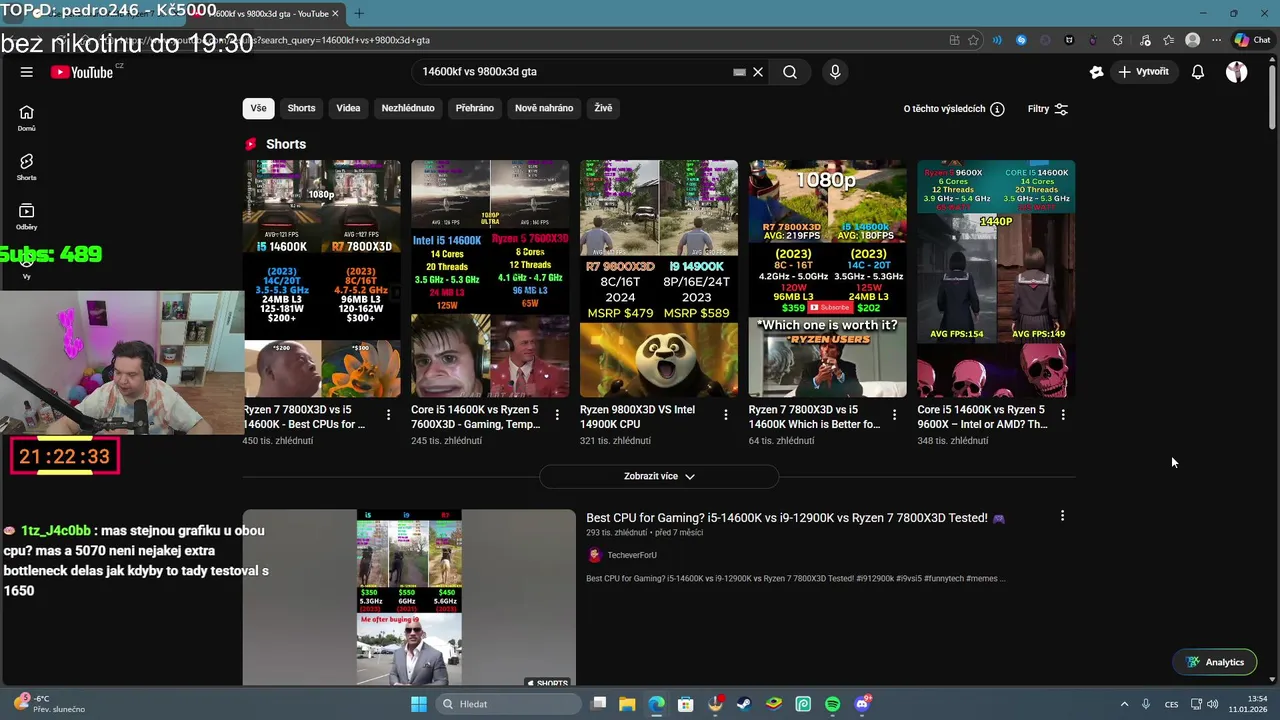Open the Filtry filters panel
1280x720 pixels.
pos(1048,109)
